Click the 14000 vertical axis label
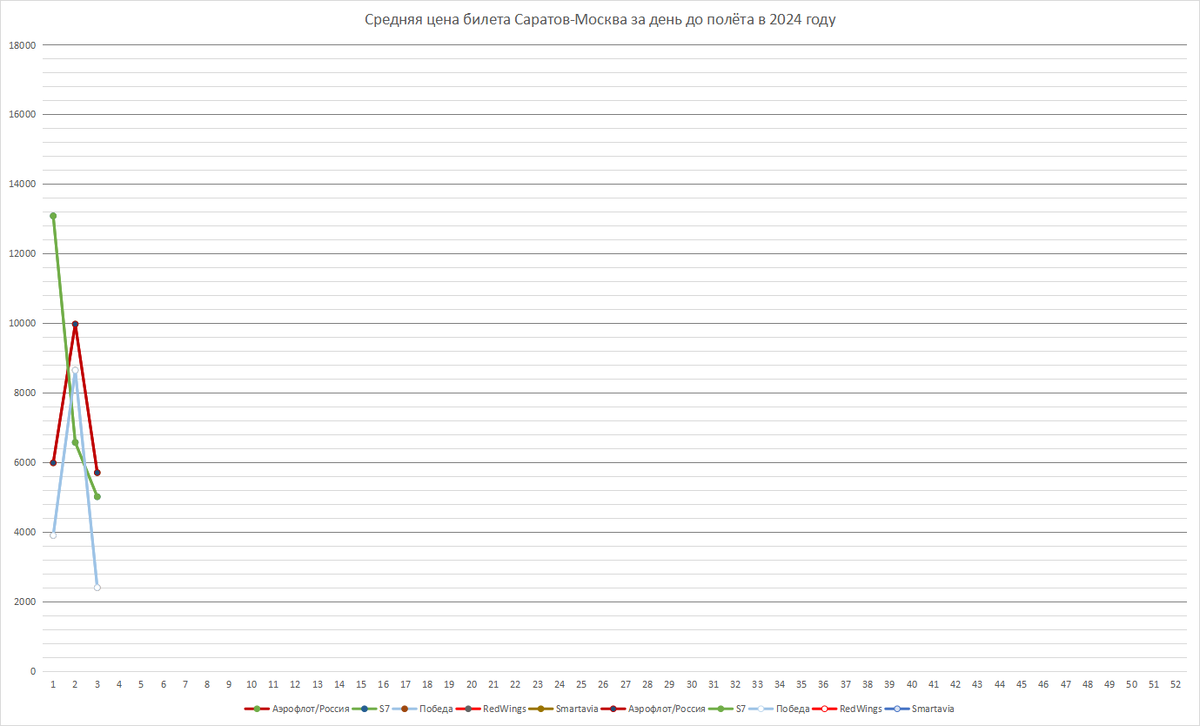 pyautogui.click(x=21, y=184)
